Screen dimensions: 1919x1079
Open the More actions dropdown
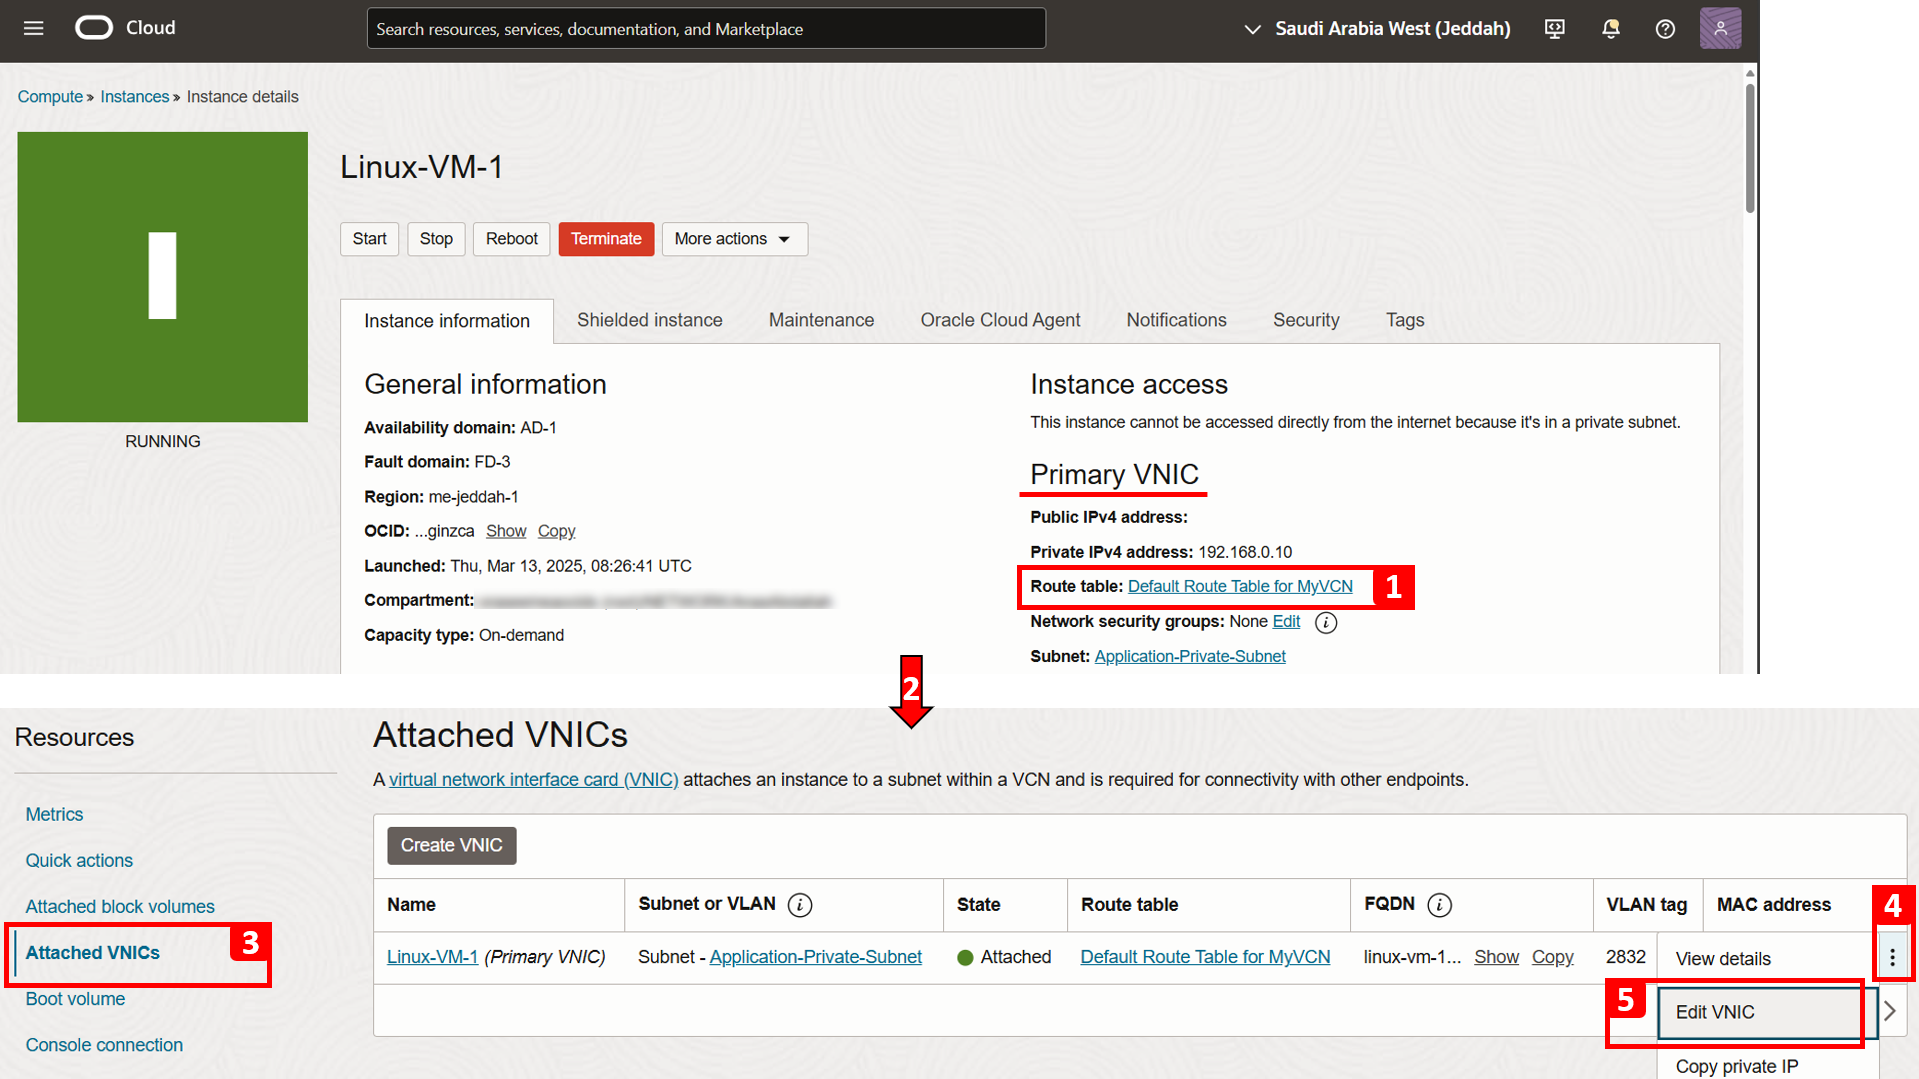pyautogui.click(x=734, y=239)
